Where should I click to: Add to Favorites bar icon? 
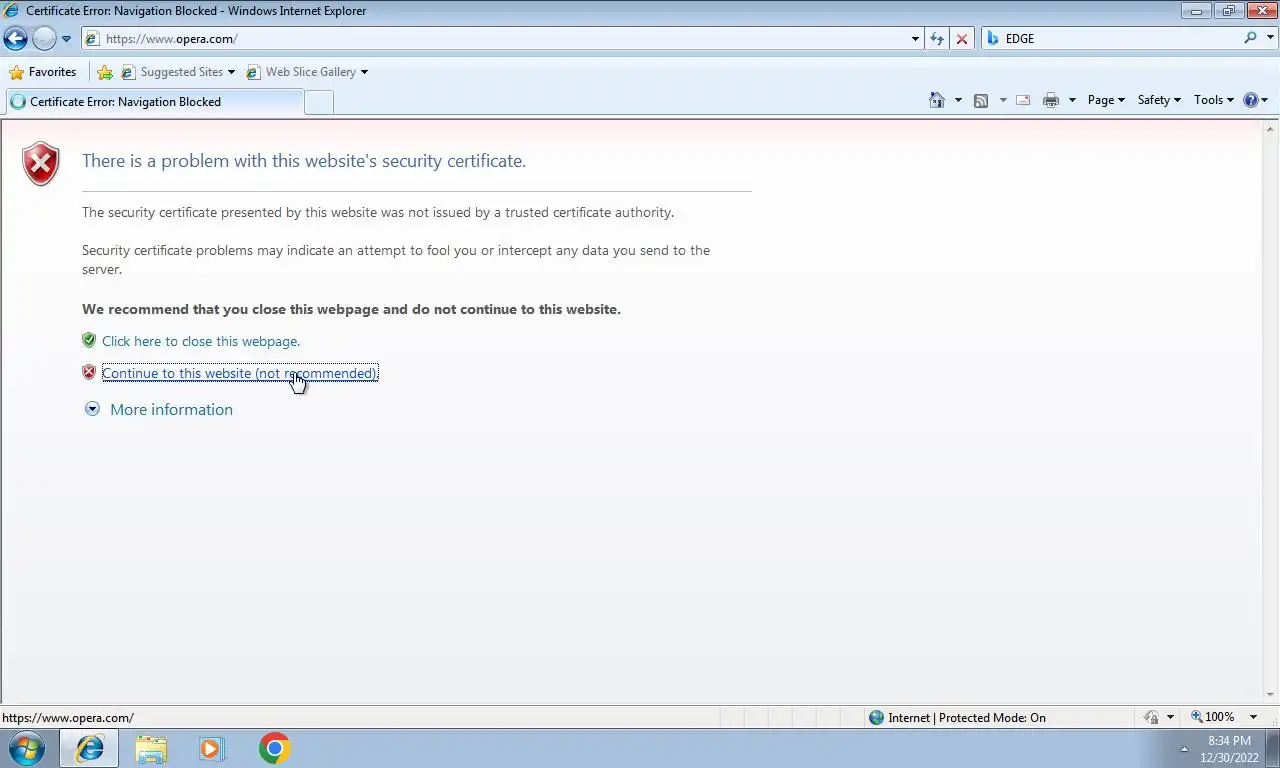coord(105,72)
